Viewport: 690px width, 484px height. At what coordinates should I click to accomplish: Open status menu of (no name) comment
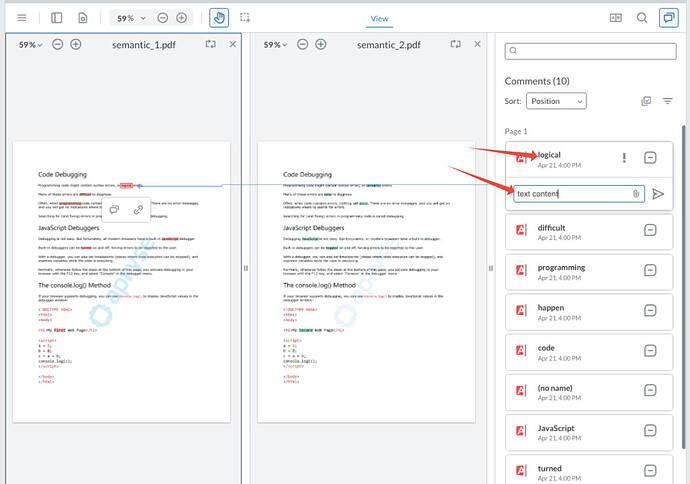[x=650, y=390]
